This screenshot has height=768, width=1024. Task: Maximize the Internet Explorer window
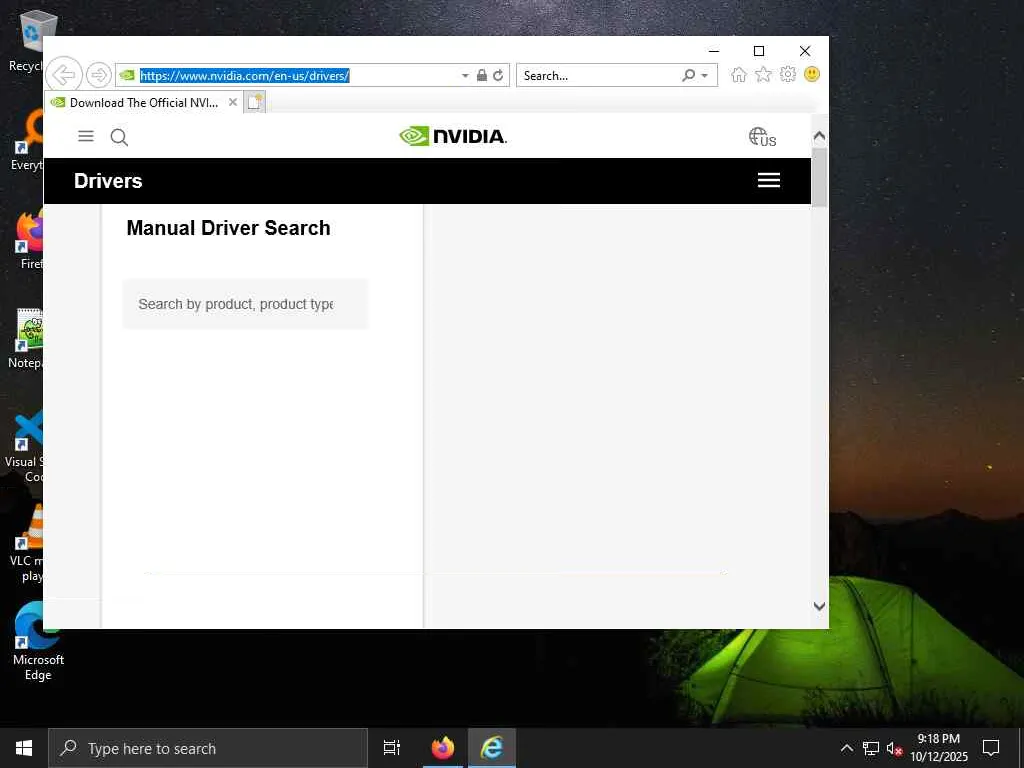click(x=759, y=51)
